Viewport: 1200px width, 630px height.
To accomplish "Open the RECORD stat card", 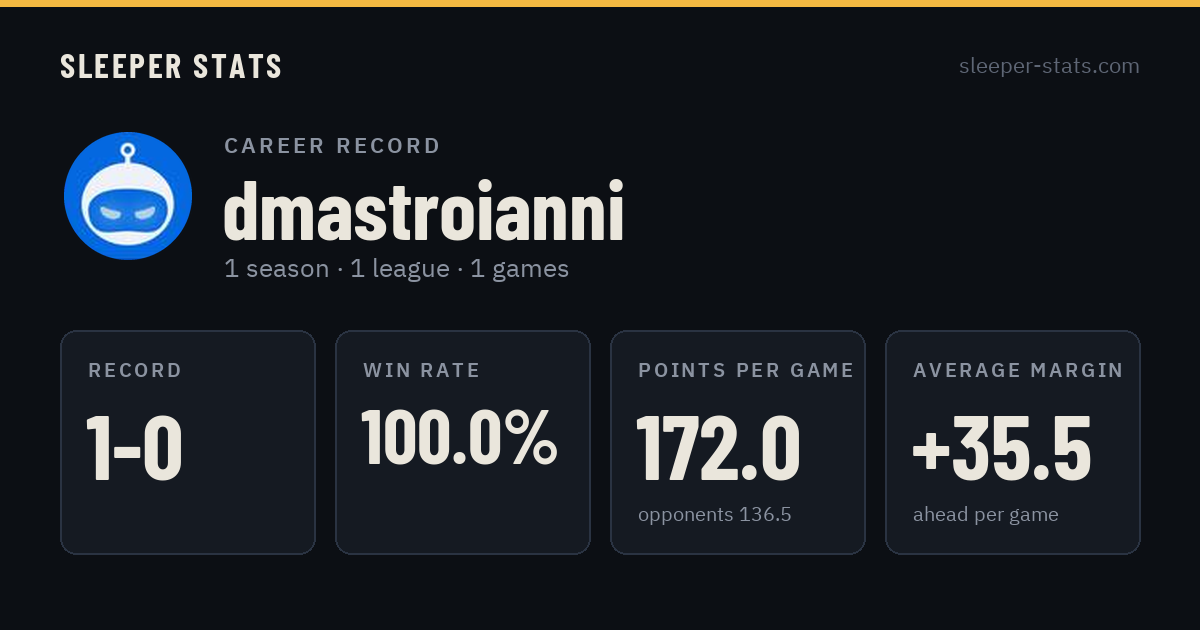I will click(188, 442).
